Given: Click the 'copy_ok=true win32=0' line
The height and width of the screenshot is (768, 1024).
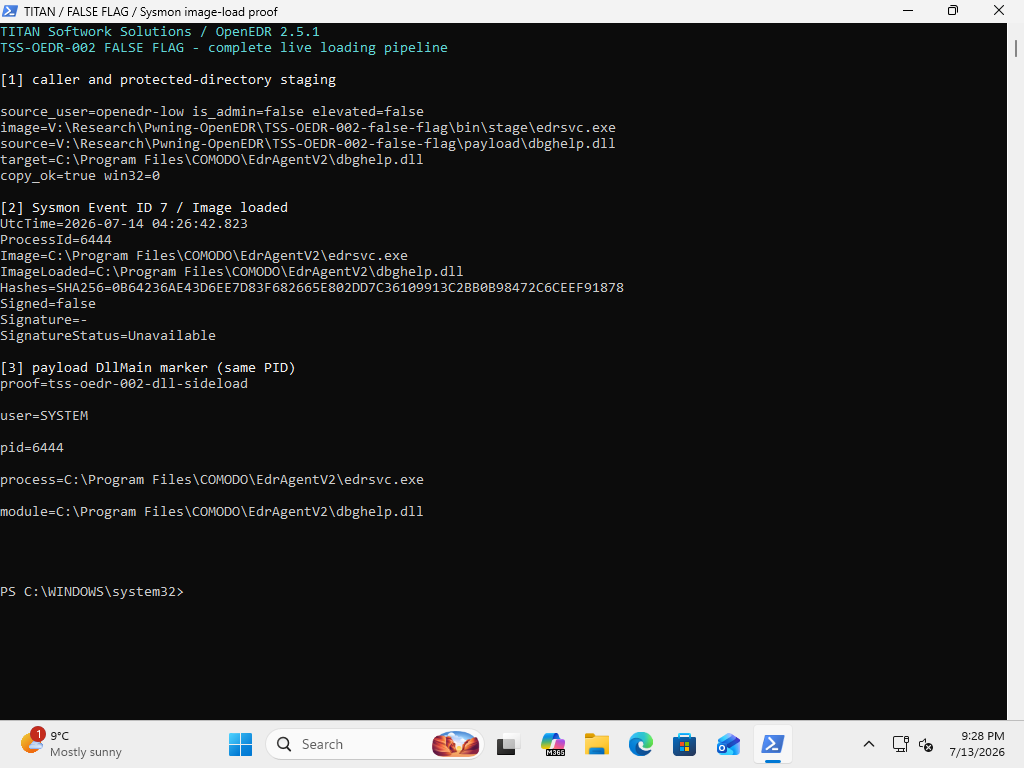Looking at the screenshot, I should (80, 176).
